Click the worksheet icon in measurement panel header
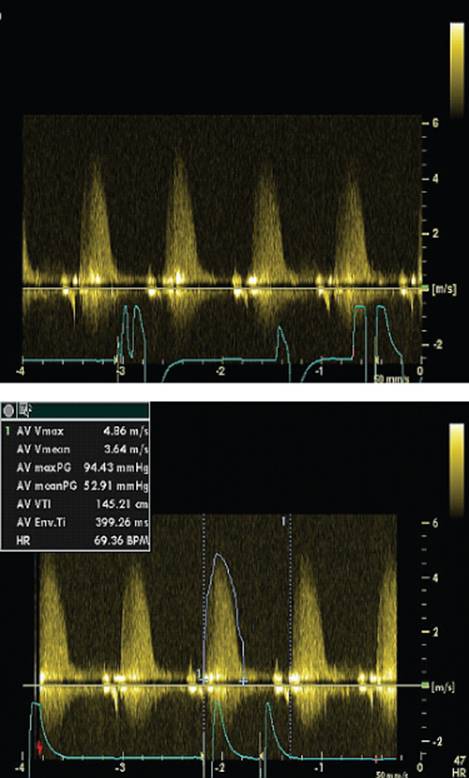 point(25,410)
